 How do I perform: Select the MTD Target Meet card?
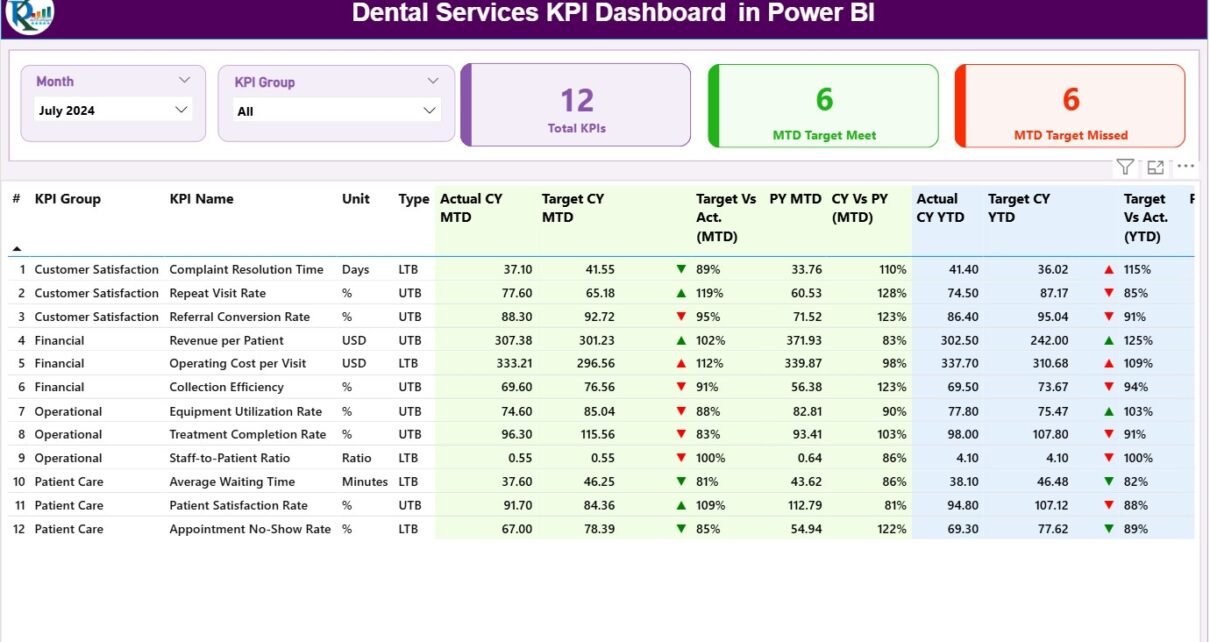tap(823, 106)
